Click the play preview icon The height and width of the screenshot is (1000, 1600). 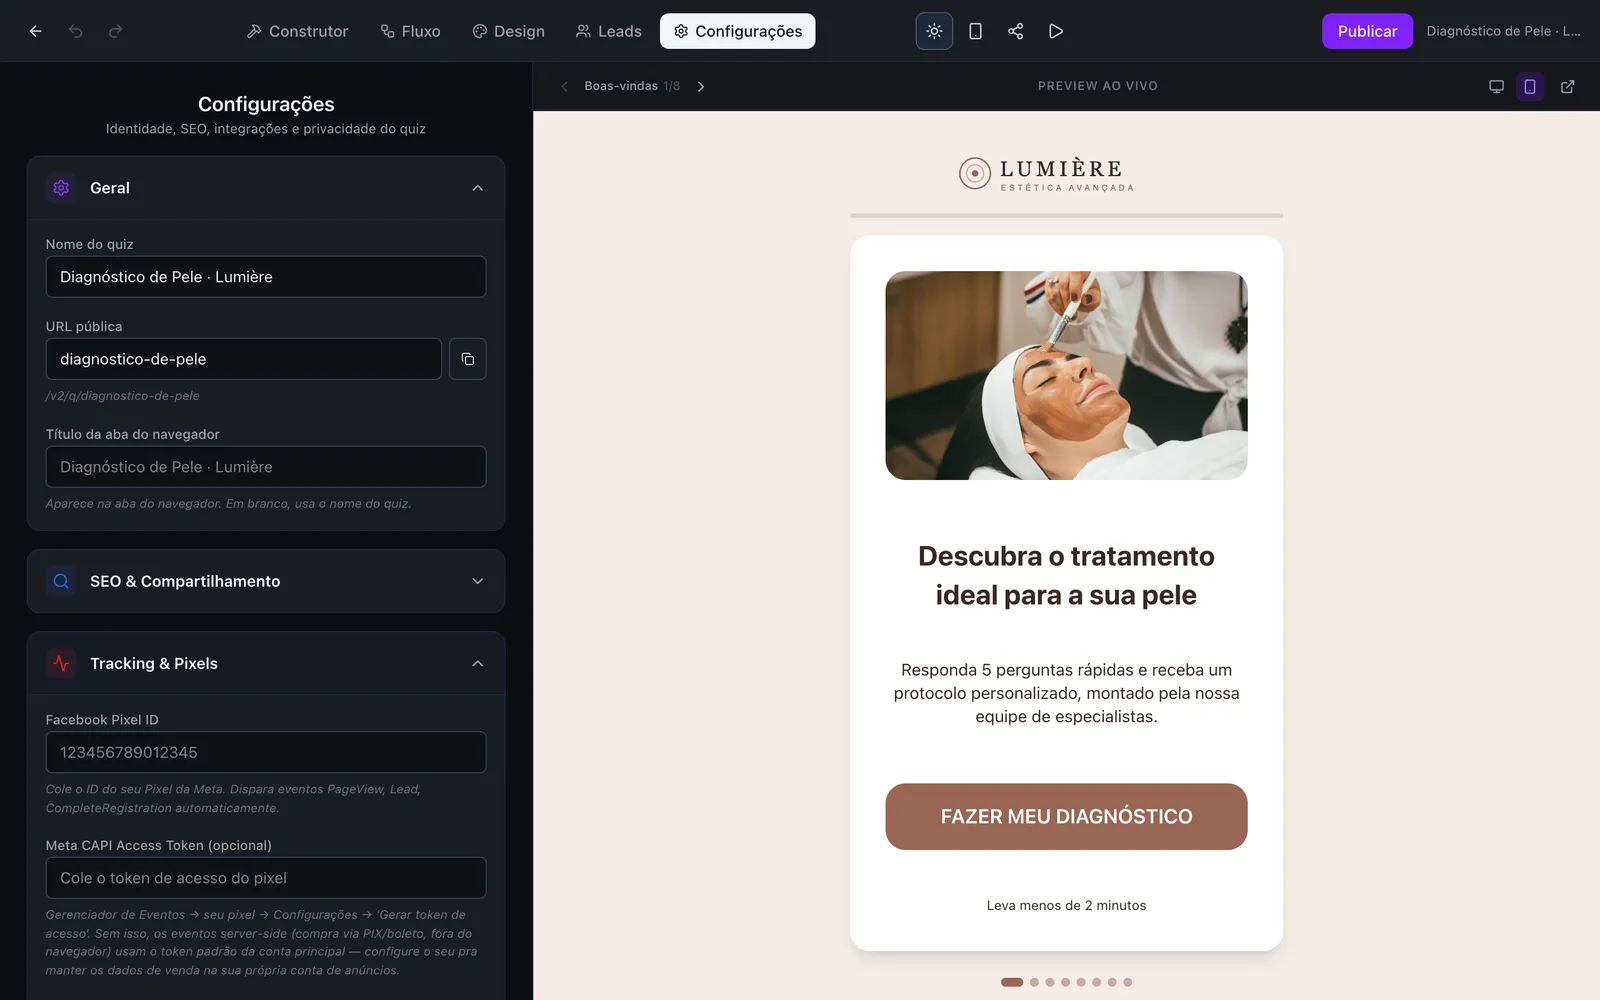pyautogui.click(x=1055, y=31)
